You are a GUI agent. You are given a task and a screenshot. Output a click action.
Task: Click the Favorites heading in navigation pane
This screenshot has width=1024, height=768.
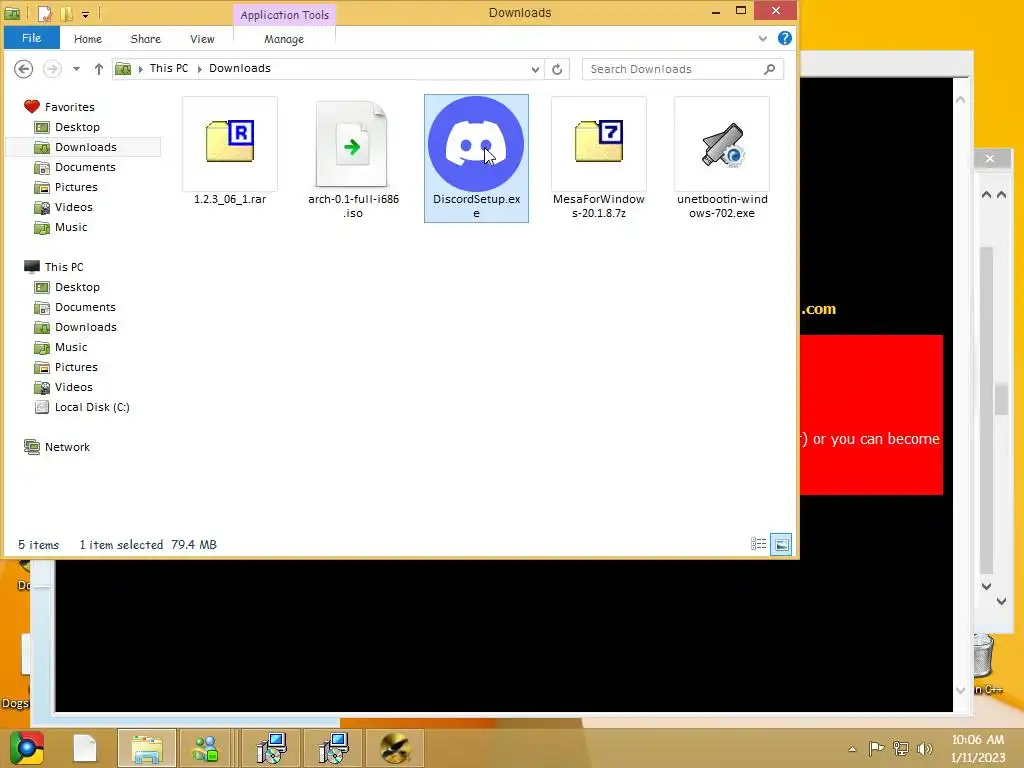click(69, 106)
